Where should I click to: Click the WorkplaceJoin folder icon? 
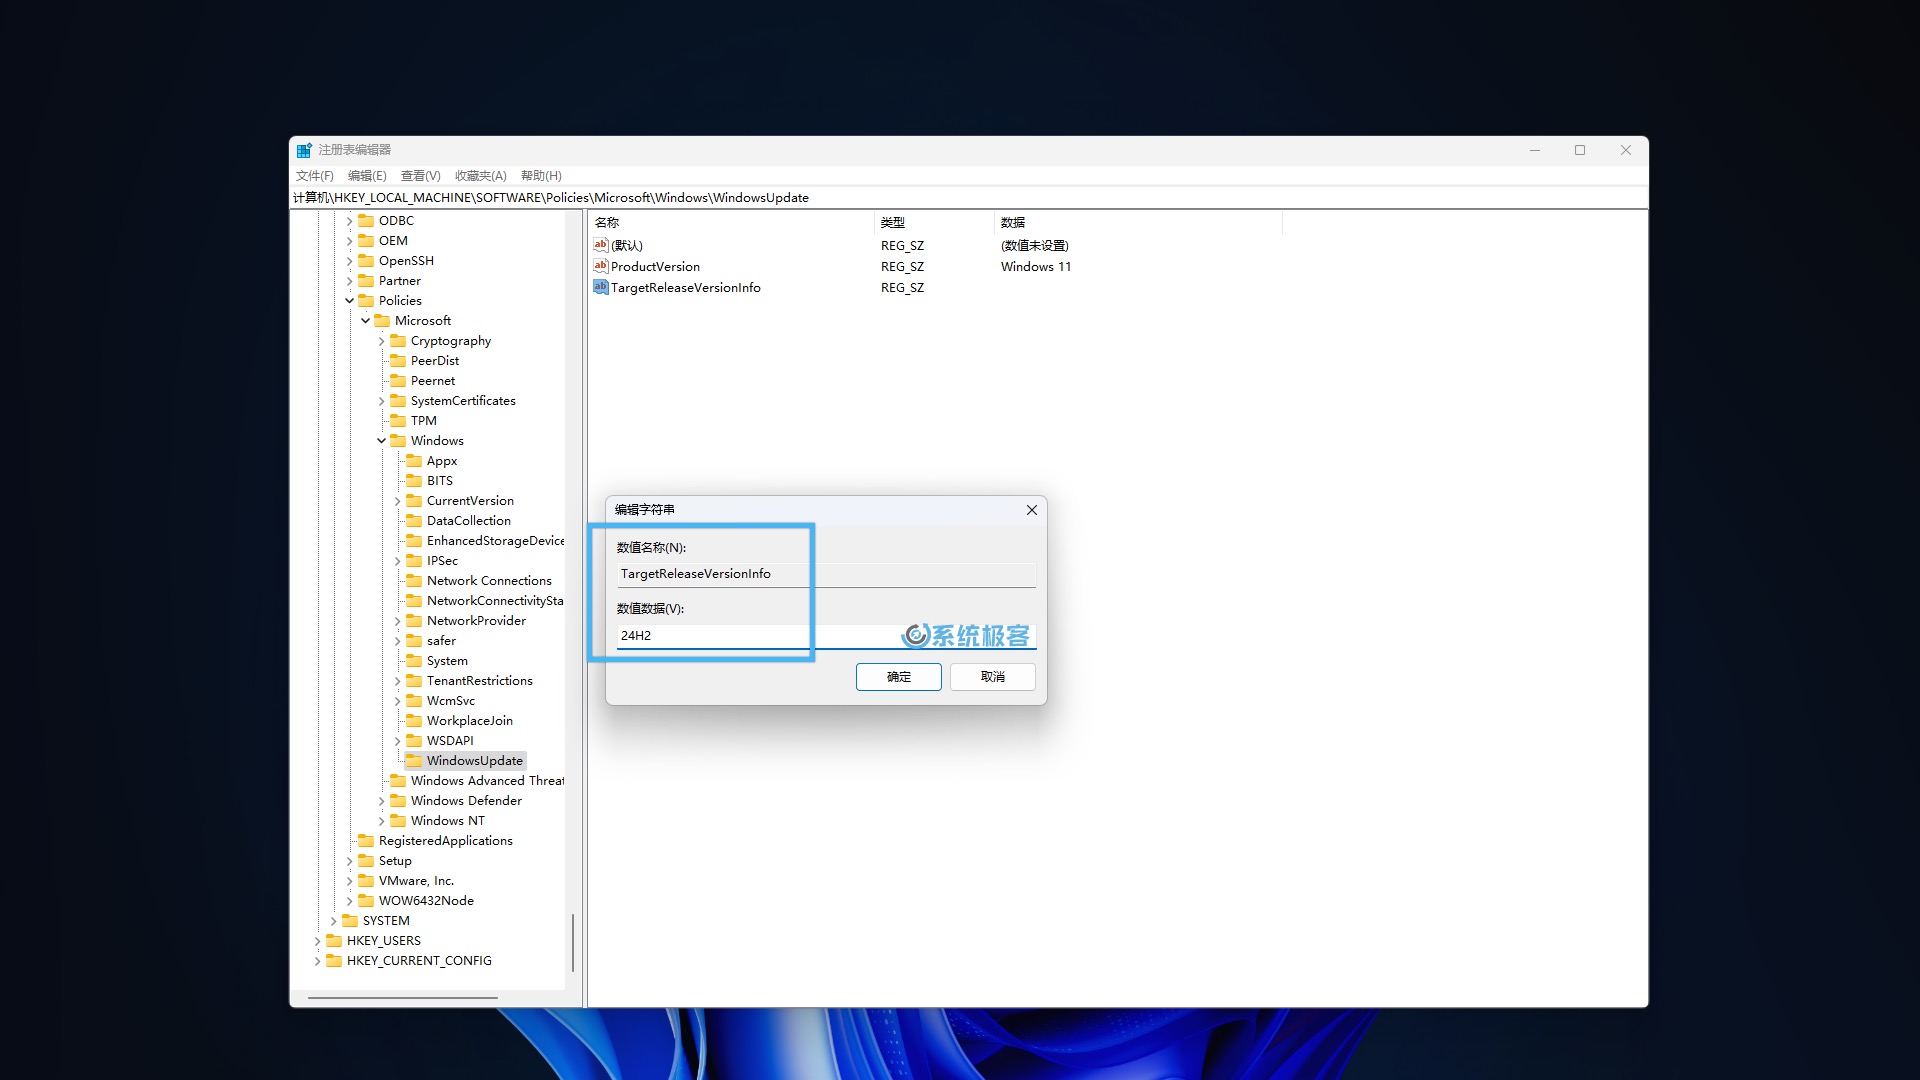point(414,721)
